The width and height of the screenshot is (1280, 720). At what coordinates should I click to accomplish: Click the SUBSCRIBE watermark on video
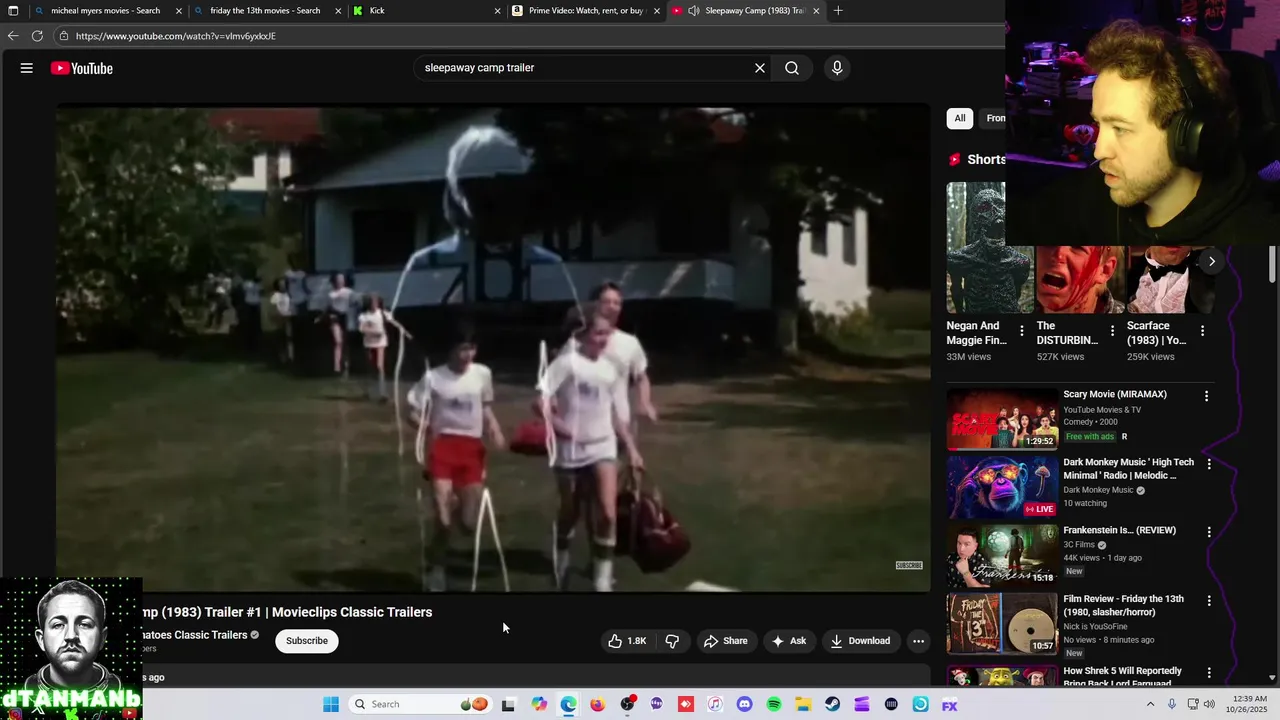point(909,565)
